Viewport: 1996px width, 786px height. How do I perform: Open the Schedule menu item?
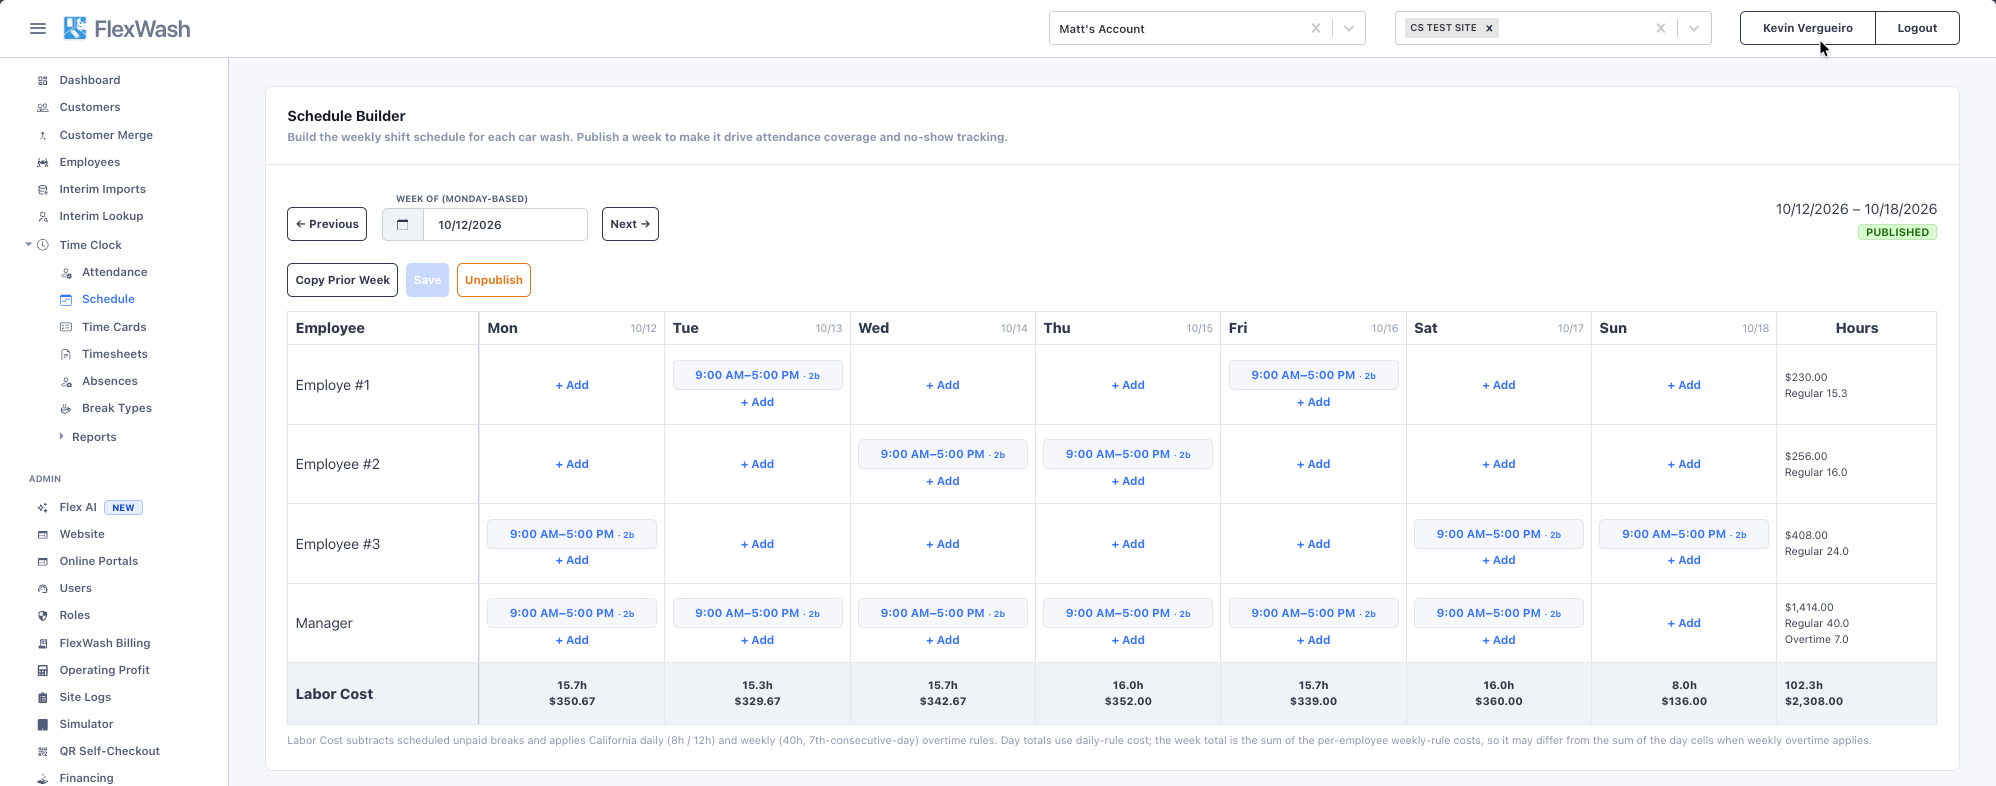coord(108,299)
